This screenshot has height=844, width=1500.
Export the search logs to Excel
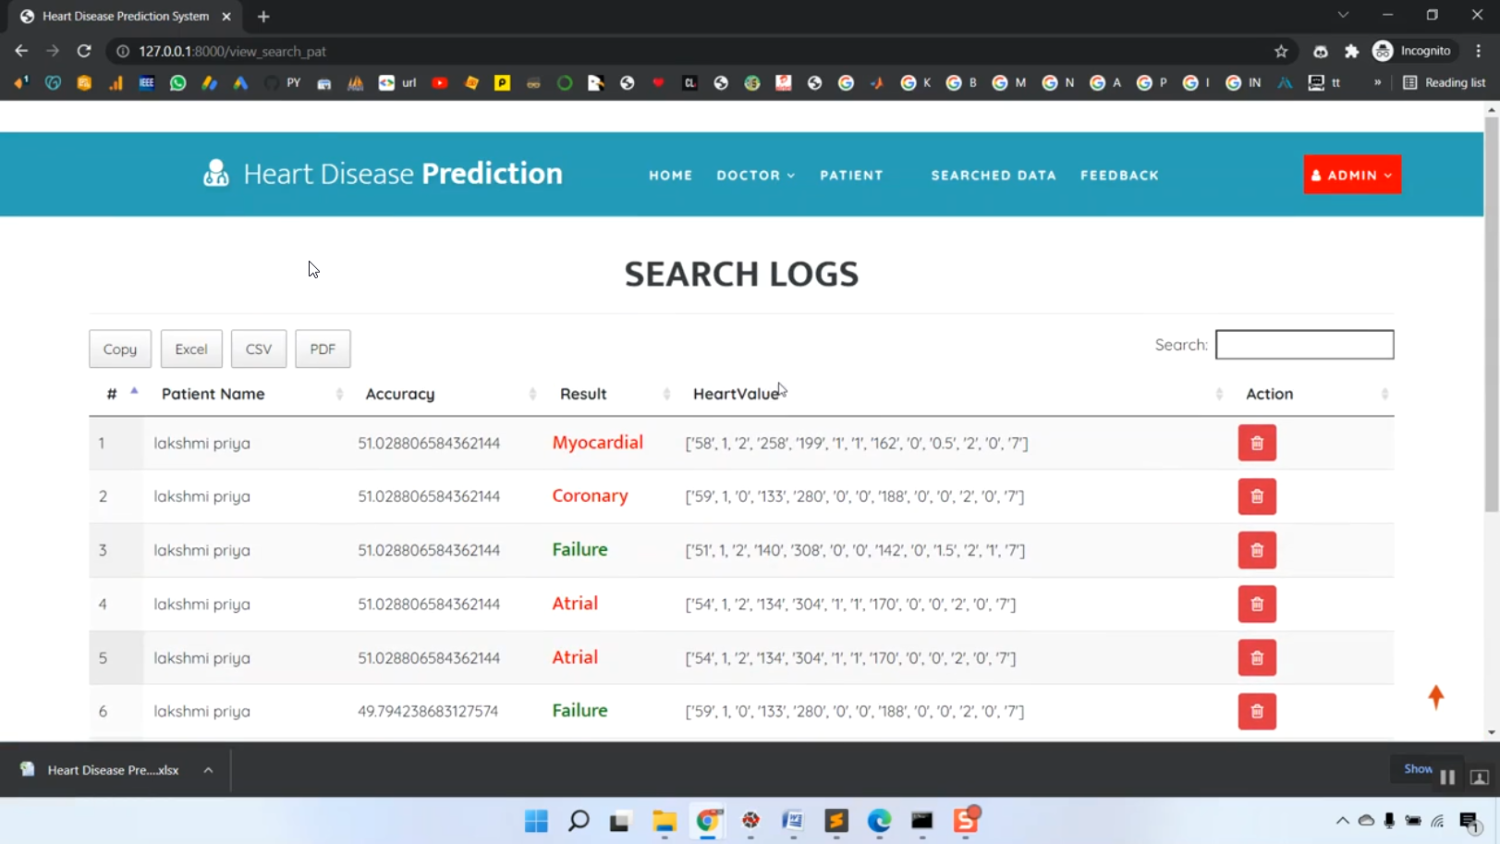pos(191,349)
